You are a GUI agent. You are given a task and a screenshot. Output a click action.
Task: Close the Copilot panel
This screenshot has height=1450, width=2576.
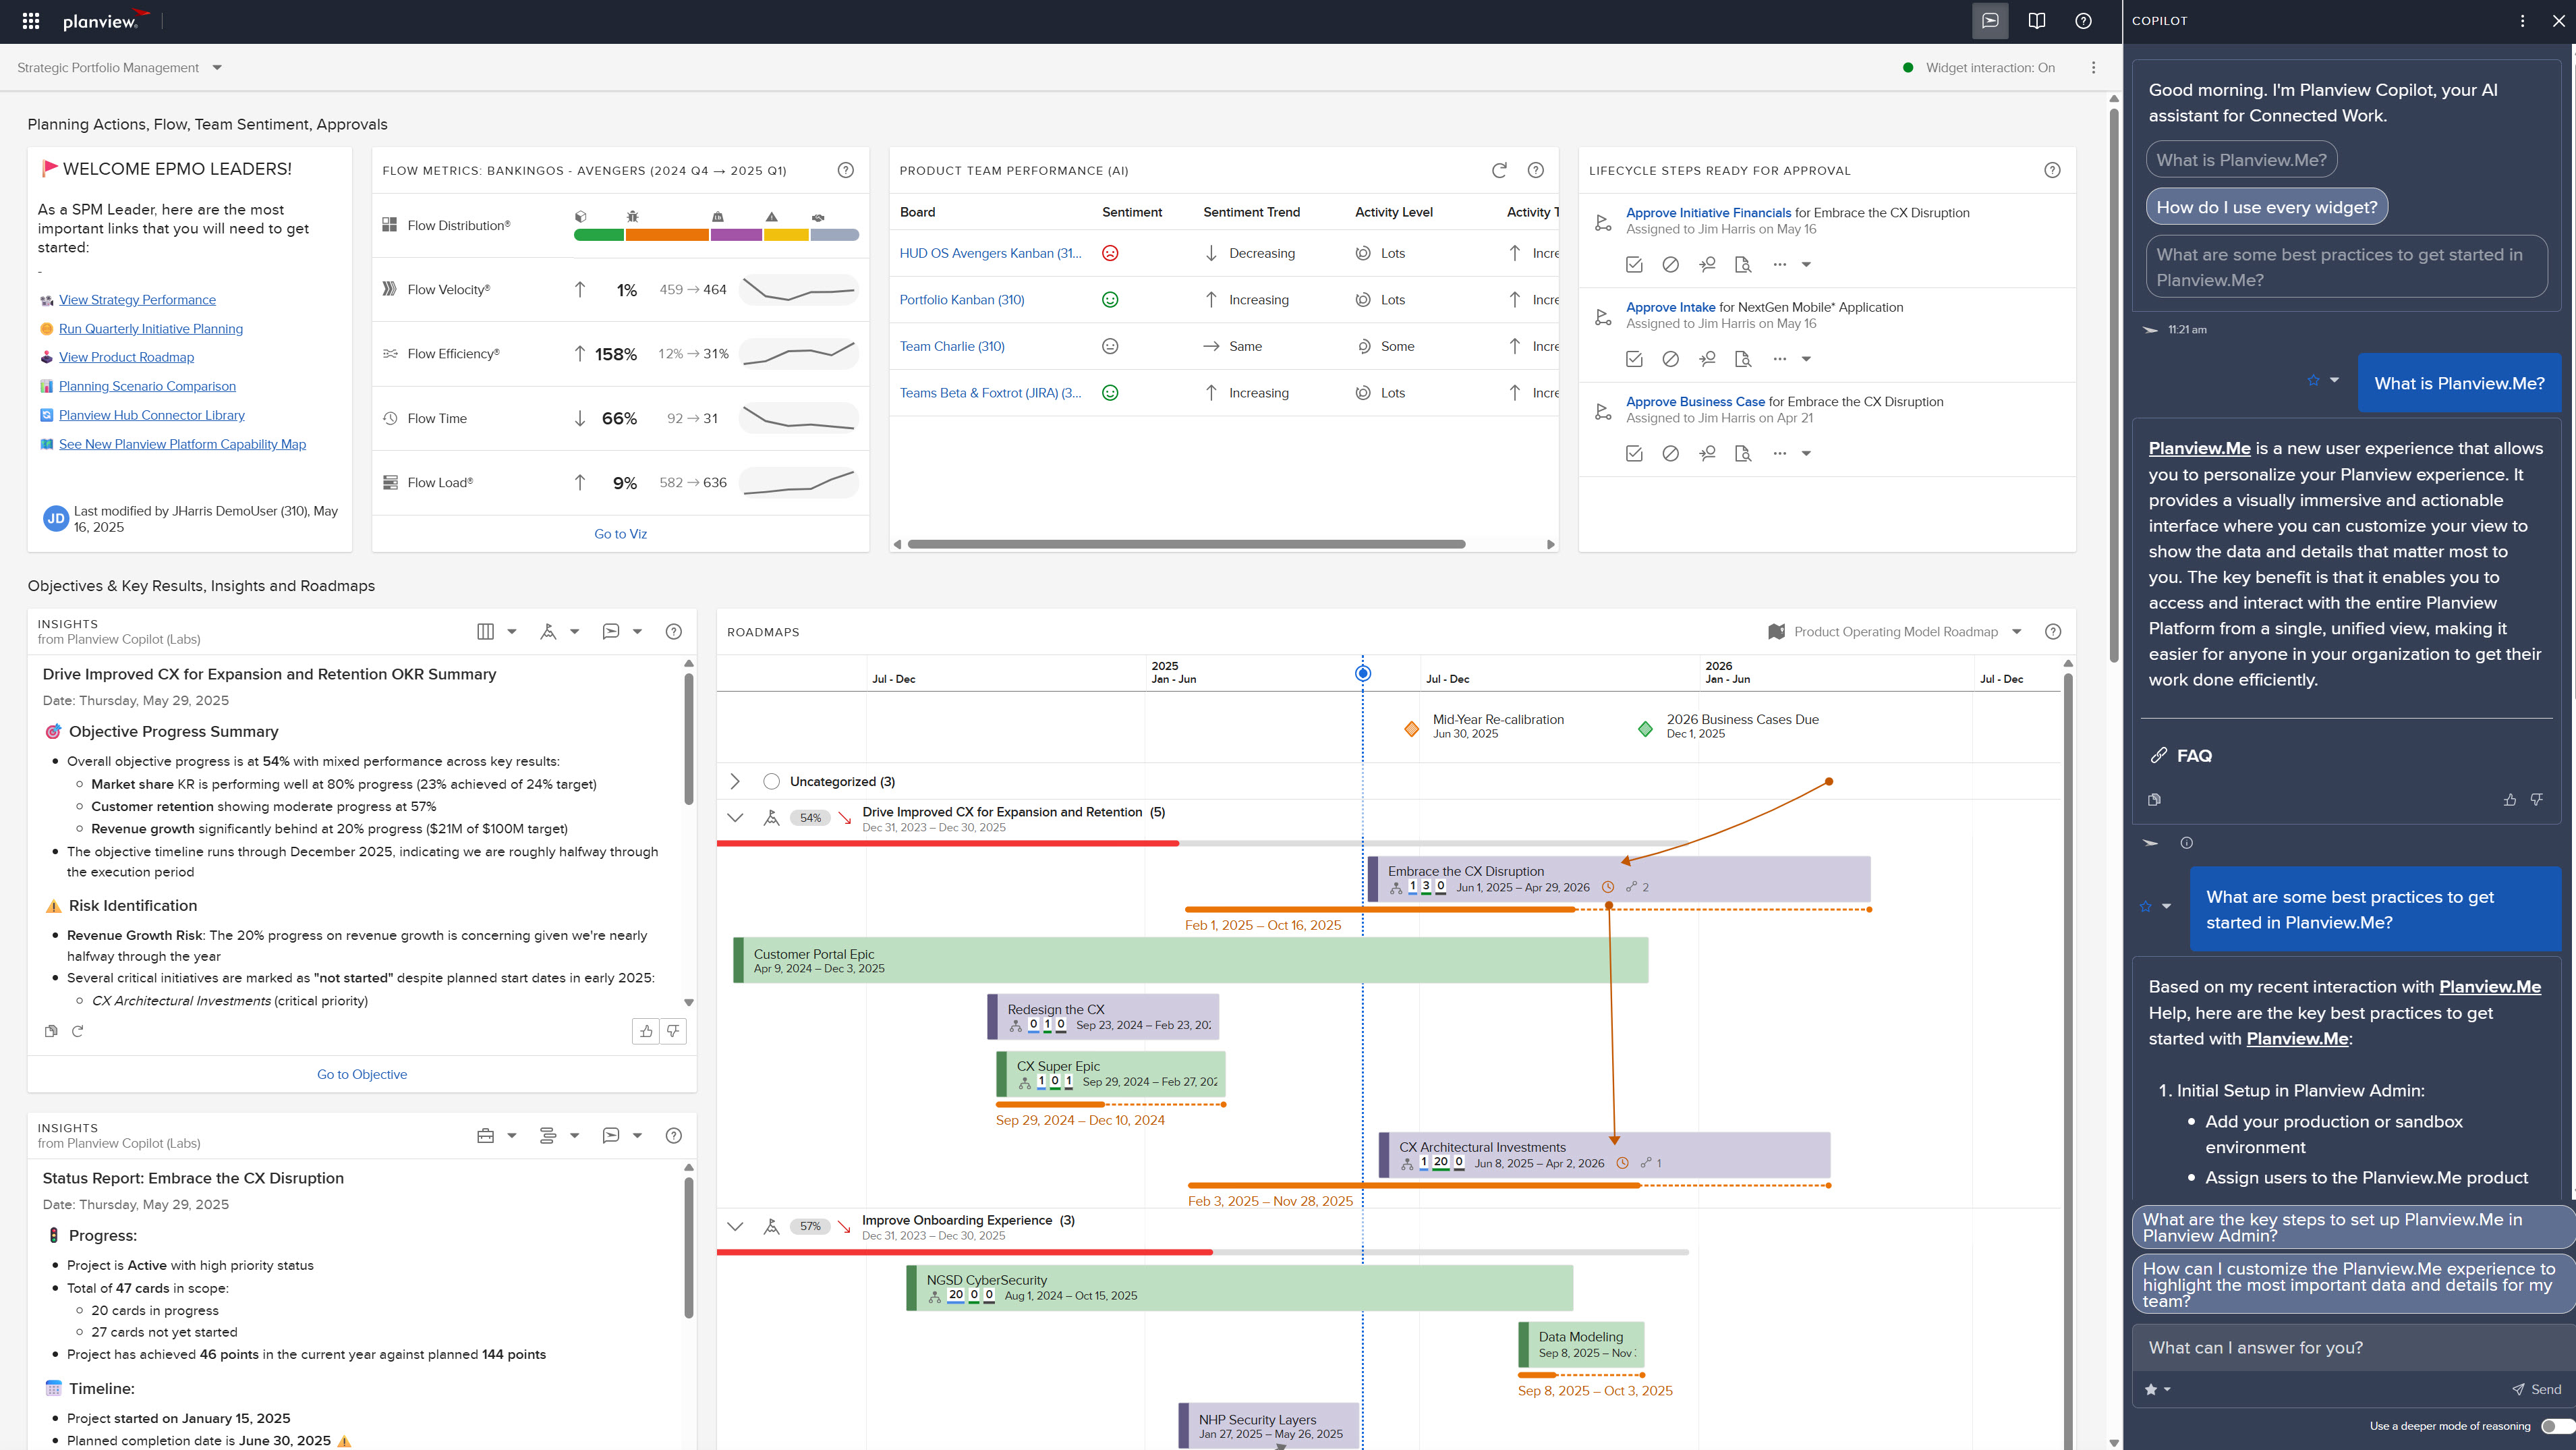(x=2558, y=21)
